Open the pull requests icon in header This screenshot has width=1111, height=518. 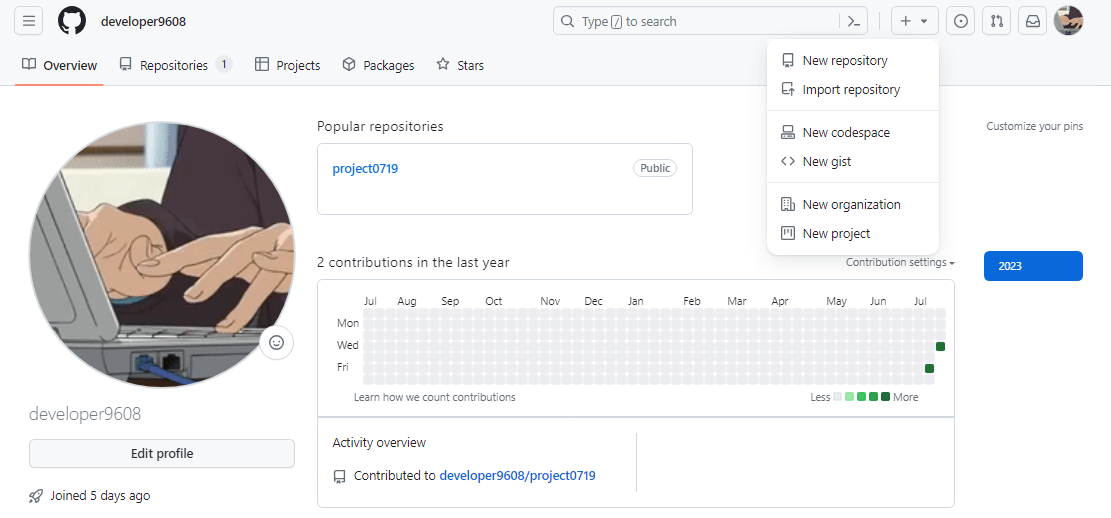coord(997,21)
